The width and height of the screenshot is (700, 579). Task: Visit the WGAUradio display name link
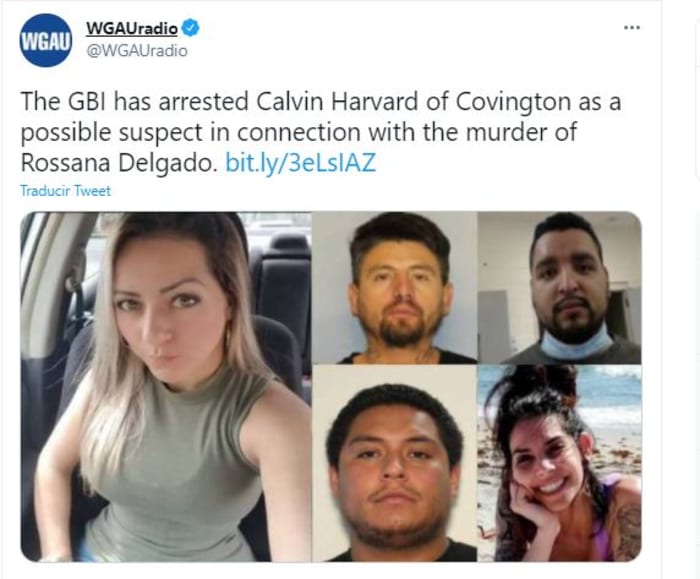(132, 29)
